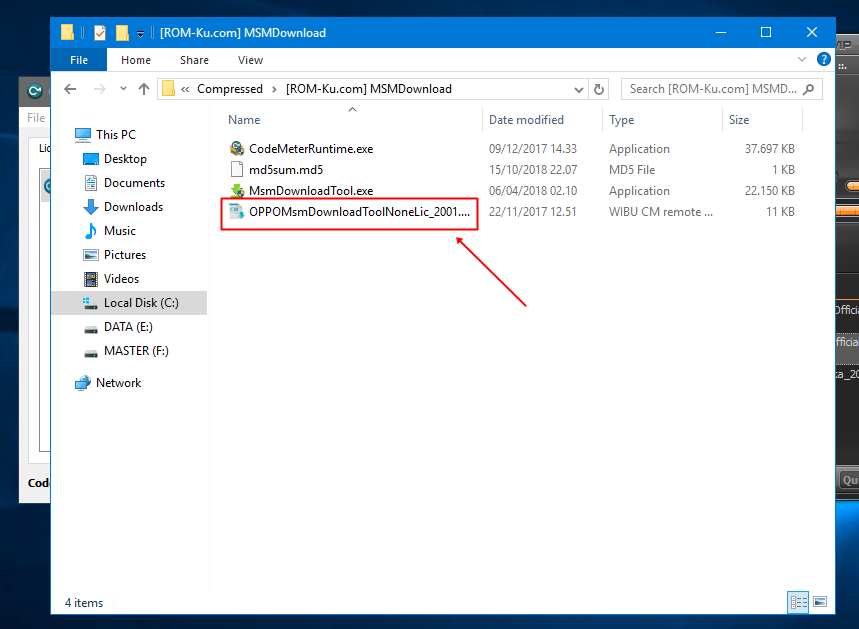Expand hidden breadcrumb path chevrons

click(185, 89)
